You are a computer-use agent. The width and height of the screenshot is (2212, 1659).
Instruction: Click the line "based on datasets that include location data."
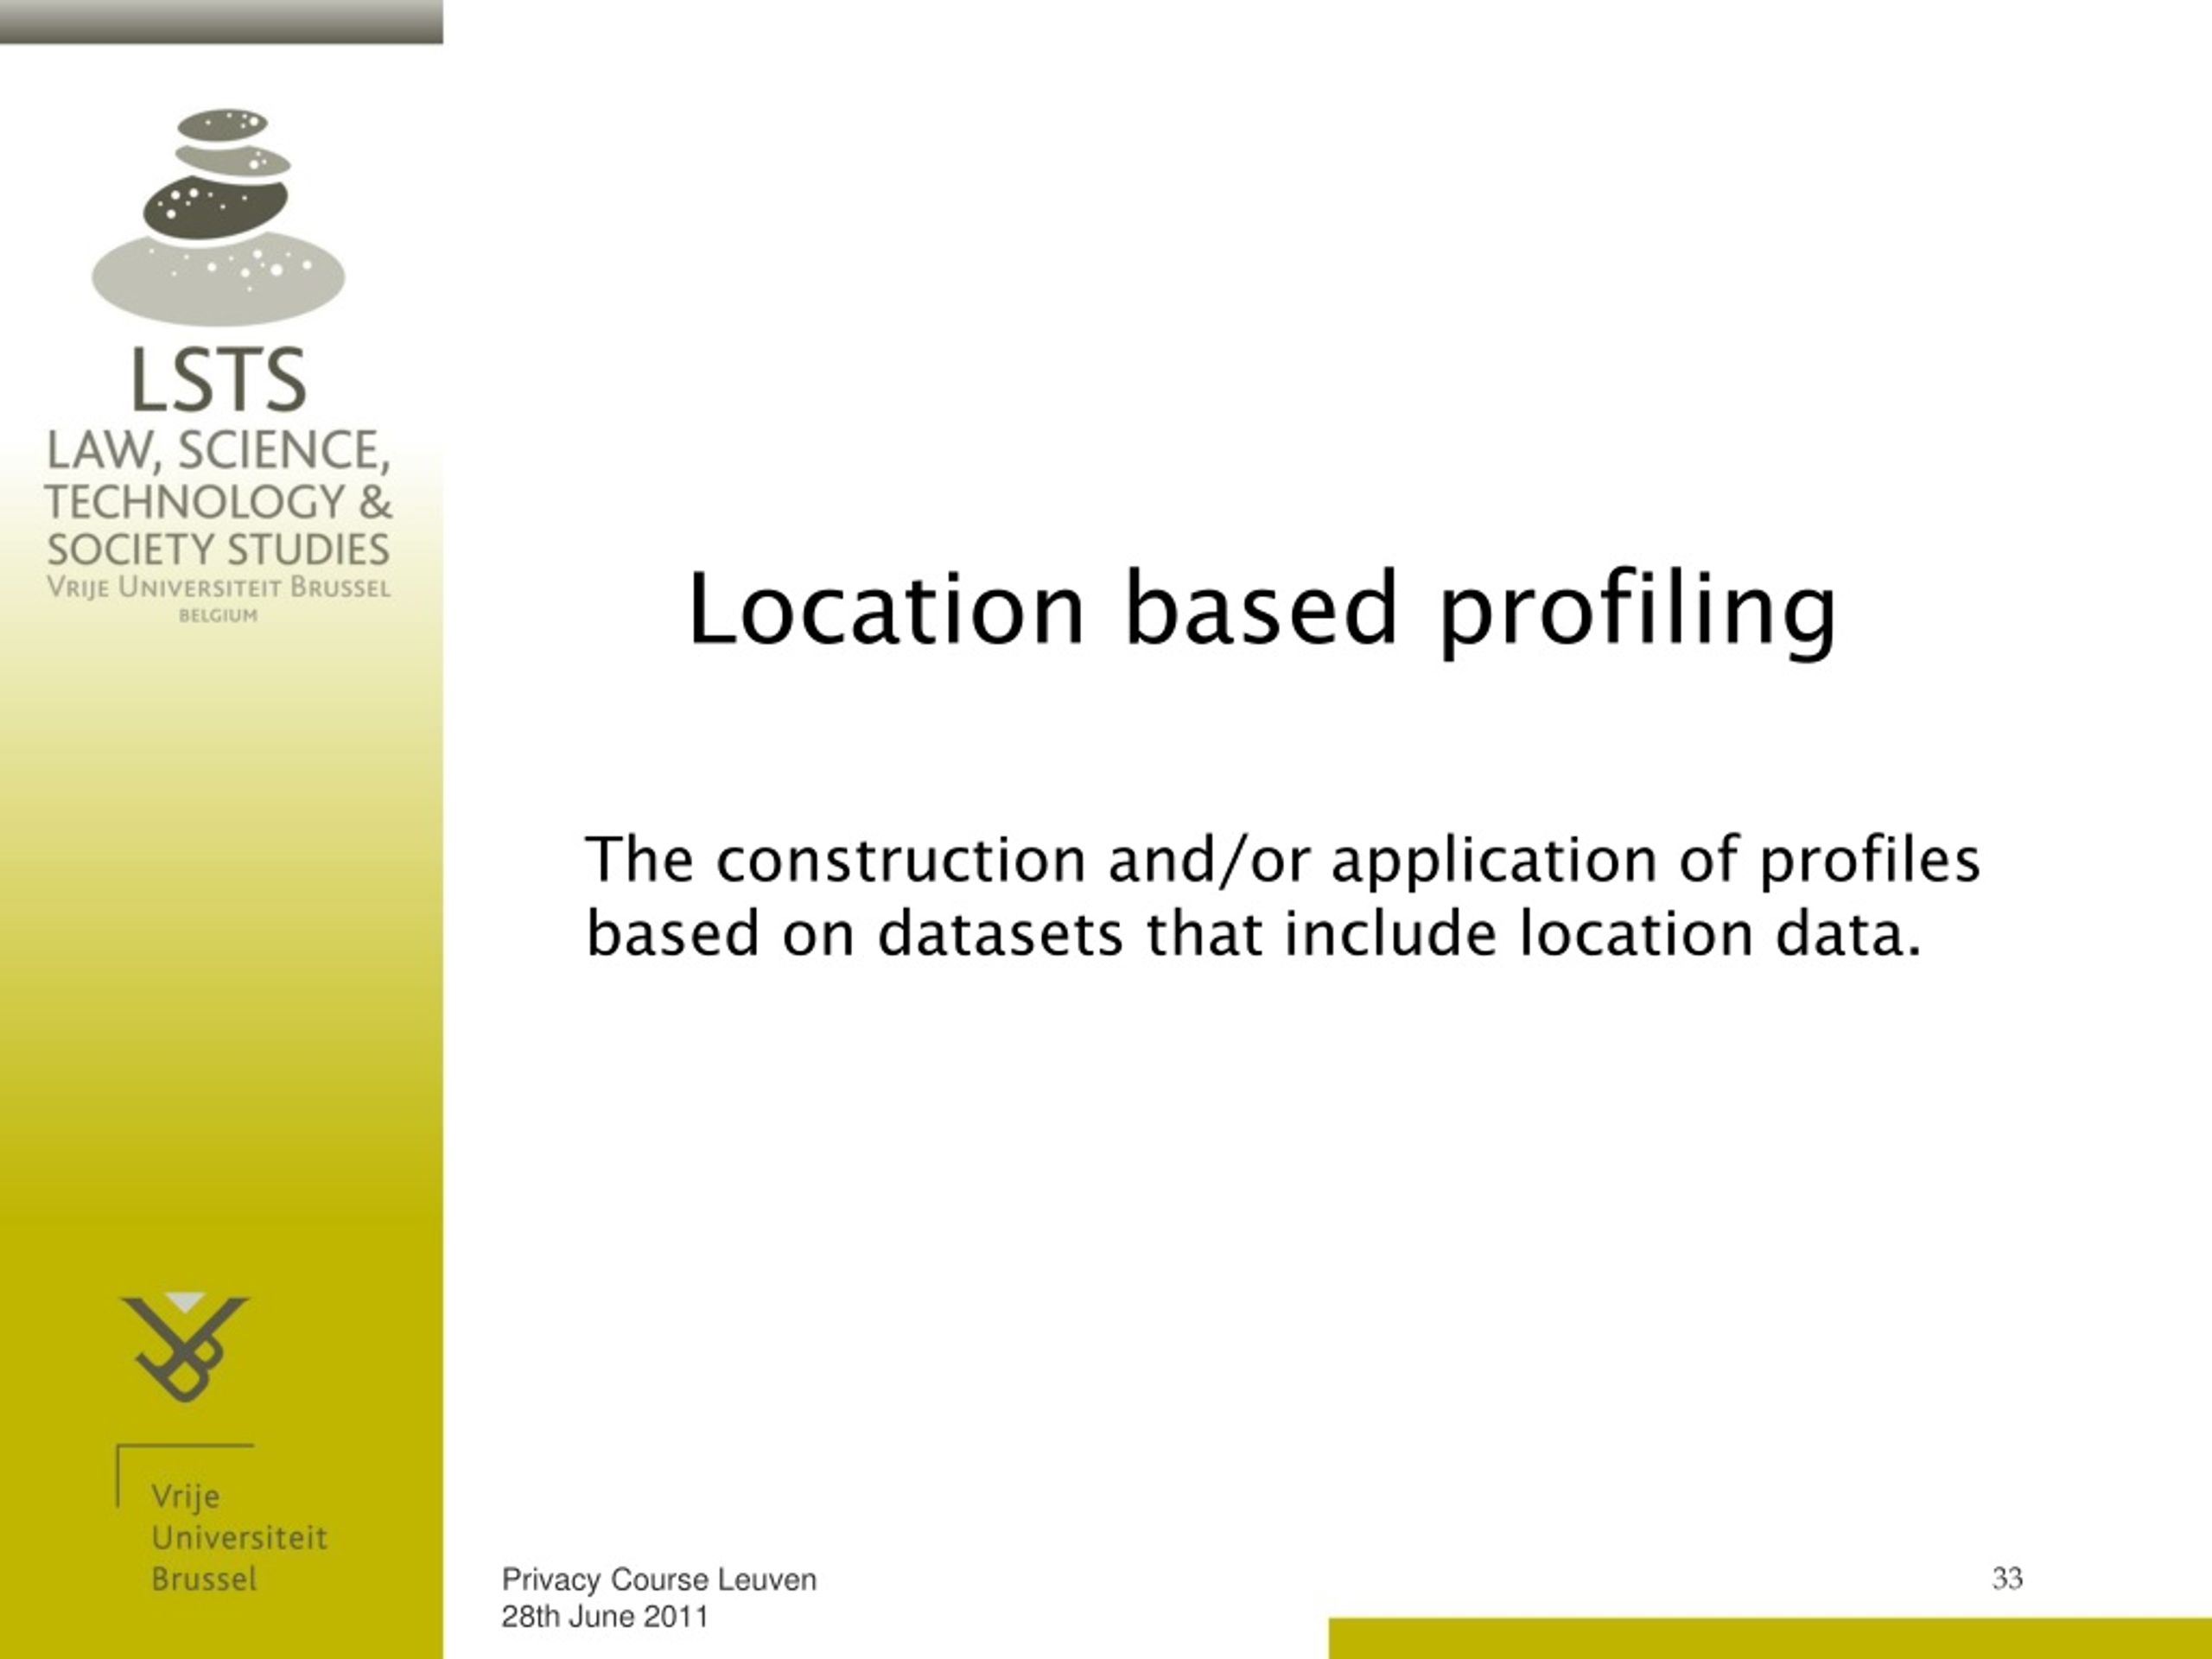click(1254, 934)
